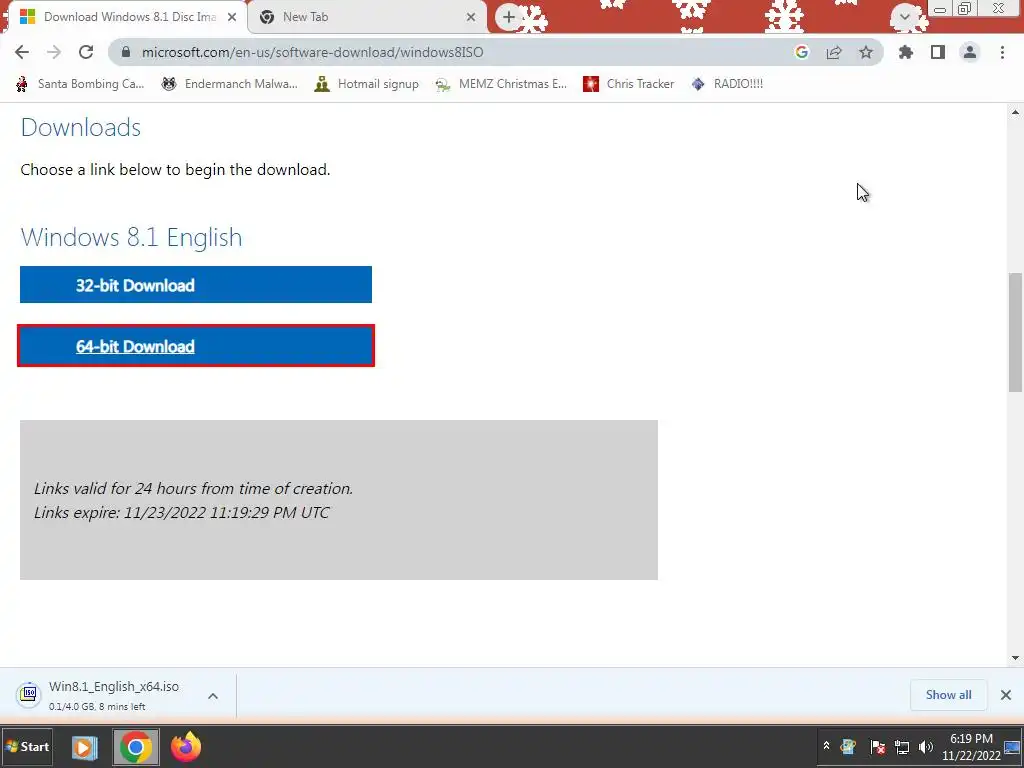1024x768 pixels.
Task: Open the RADIO!!!! bookmark
Action: (727, 84)
